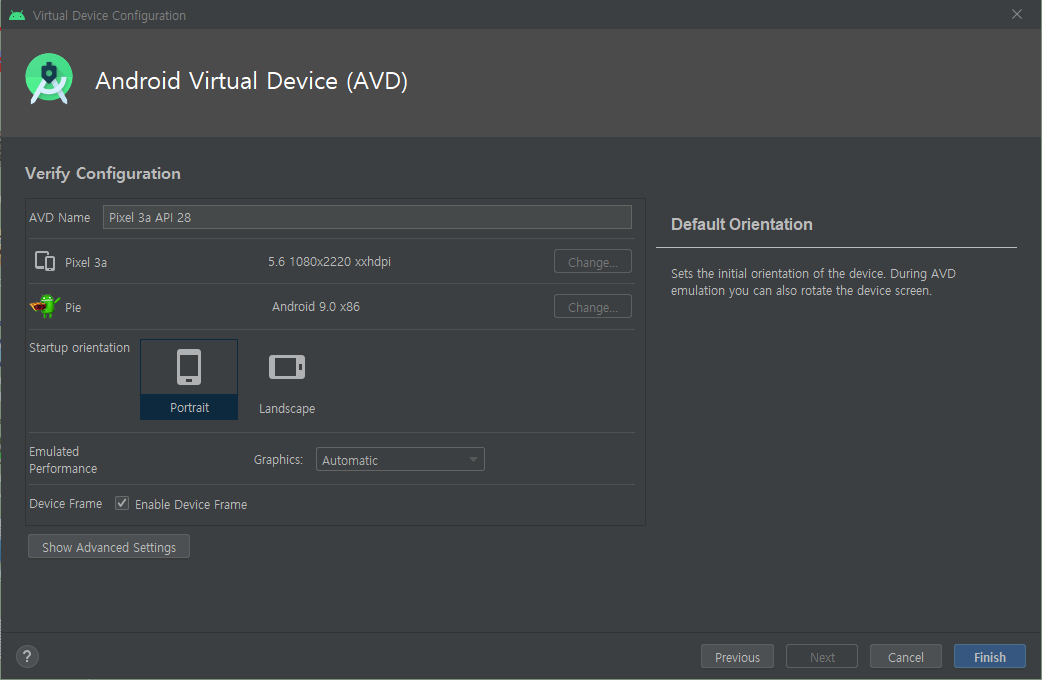The height and width of the screenshot is (680, 1042).
Task: Click the 'Verify Configuration' heading
Action: pos(103,173)
